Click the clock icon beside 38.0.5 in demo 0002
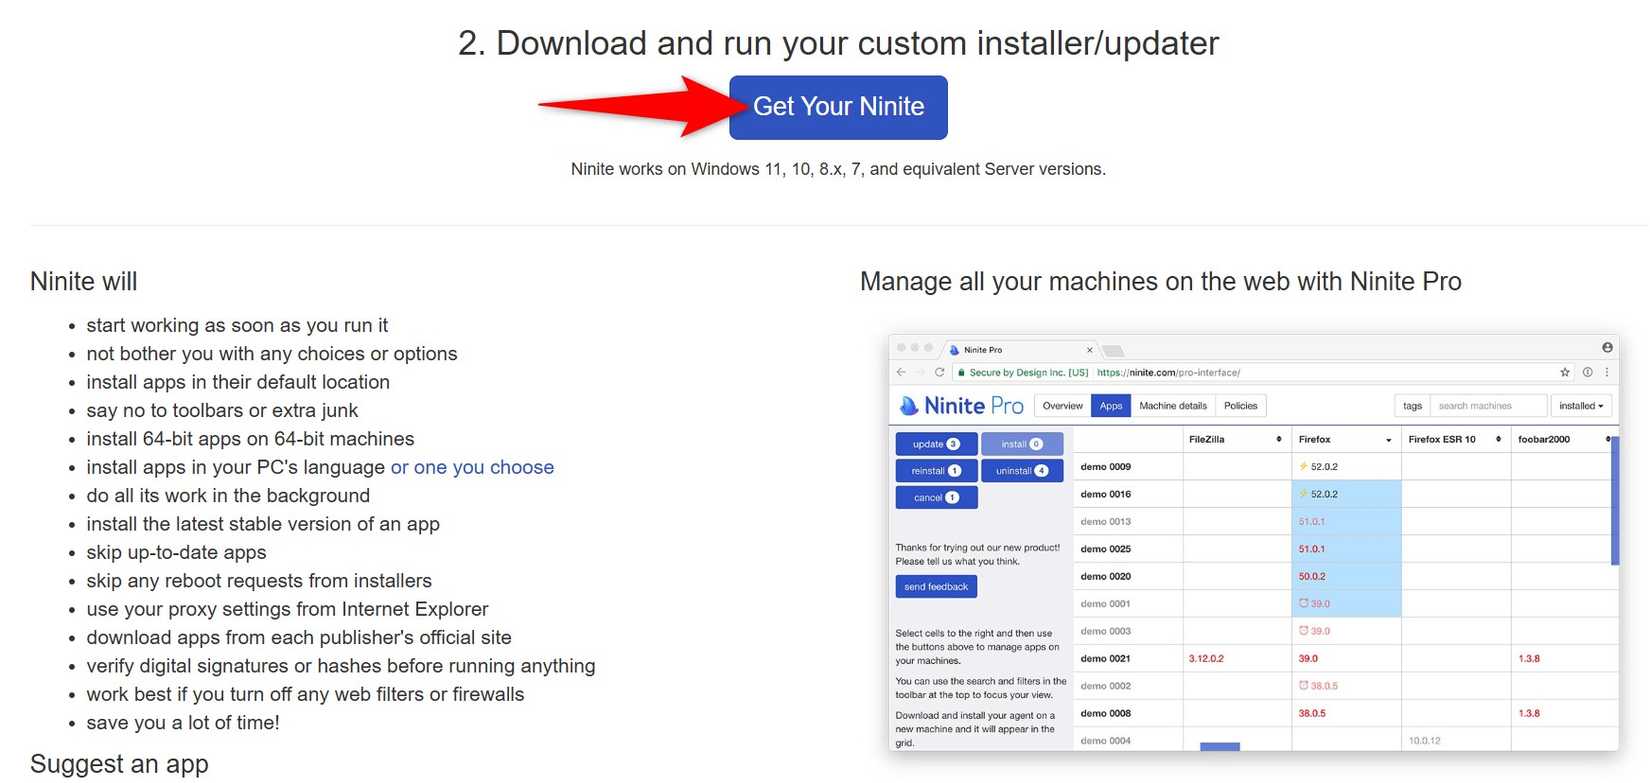The width and height of the screenshot is (1650, 783). (x=1304, y=686)
